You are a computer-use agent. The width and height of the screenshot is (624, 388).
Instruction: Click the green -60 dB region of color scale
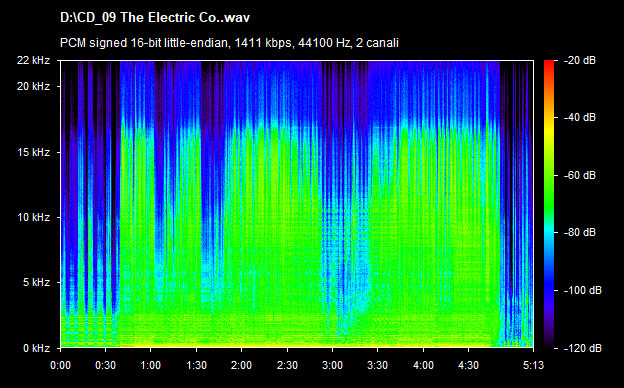(x=549, y=175)
